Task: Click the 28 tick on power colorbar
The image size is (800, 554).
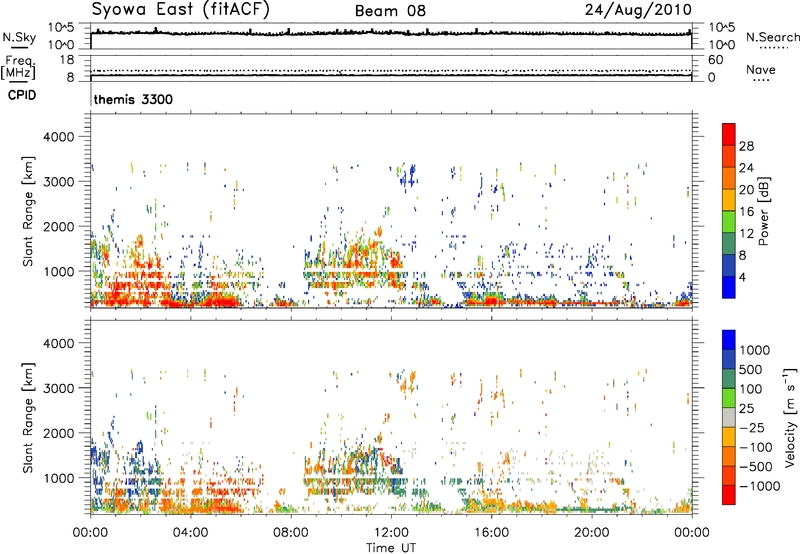Action: pos(746,146)
